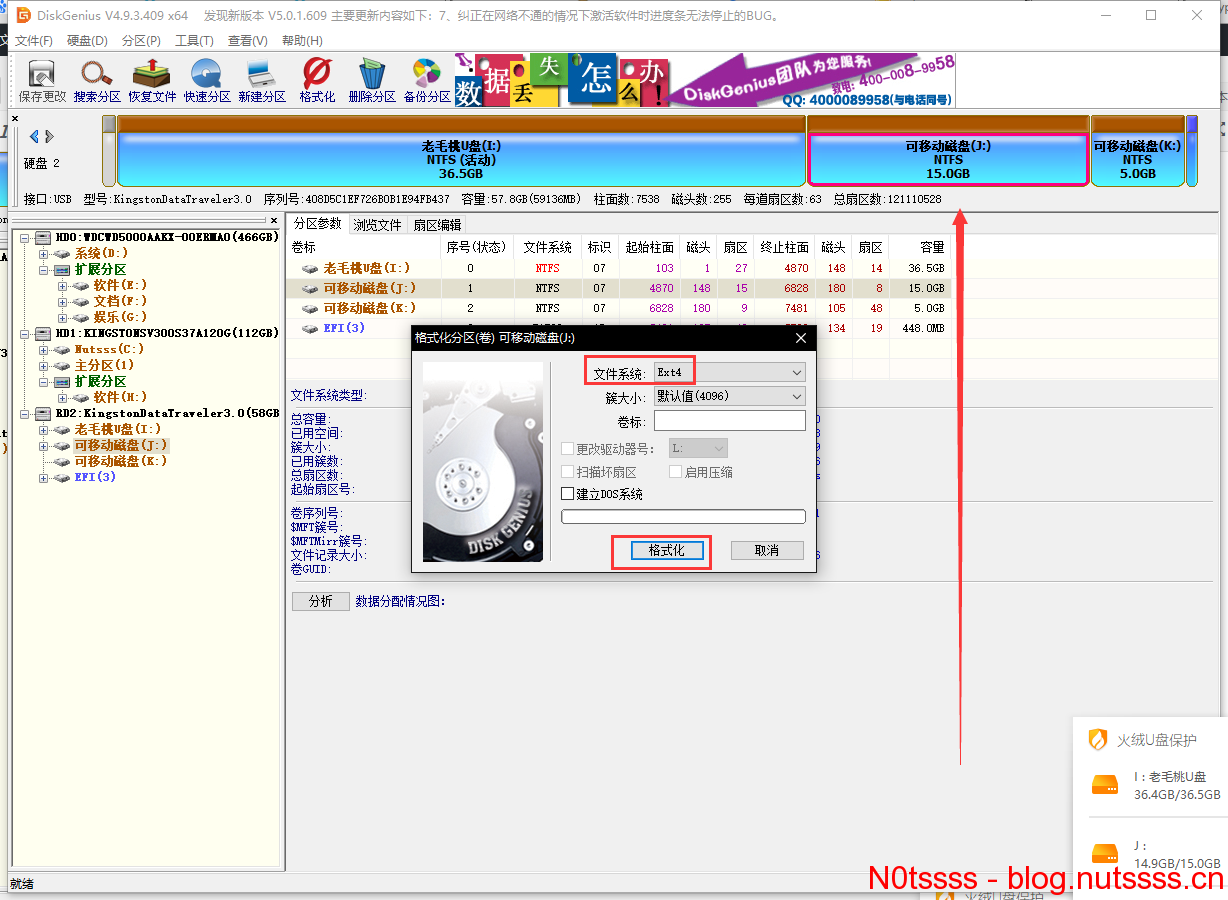Open the 文件系统 Ext4 dropdown

(729, 373)
